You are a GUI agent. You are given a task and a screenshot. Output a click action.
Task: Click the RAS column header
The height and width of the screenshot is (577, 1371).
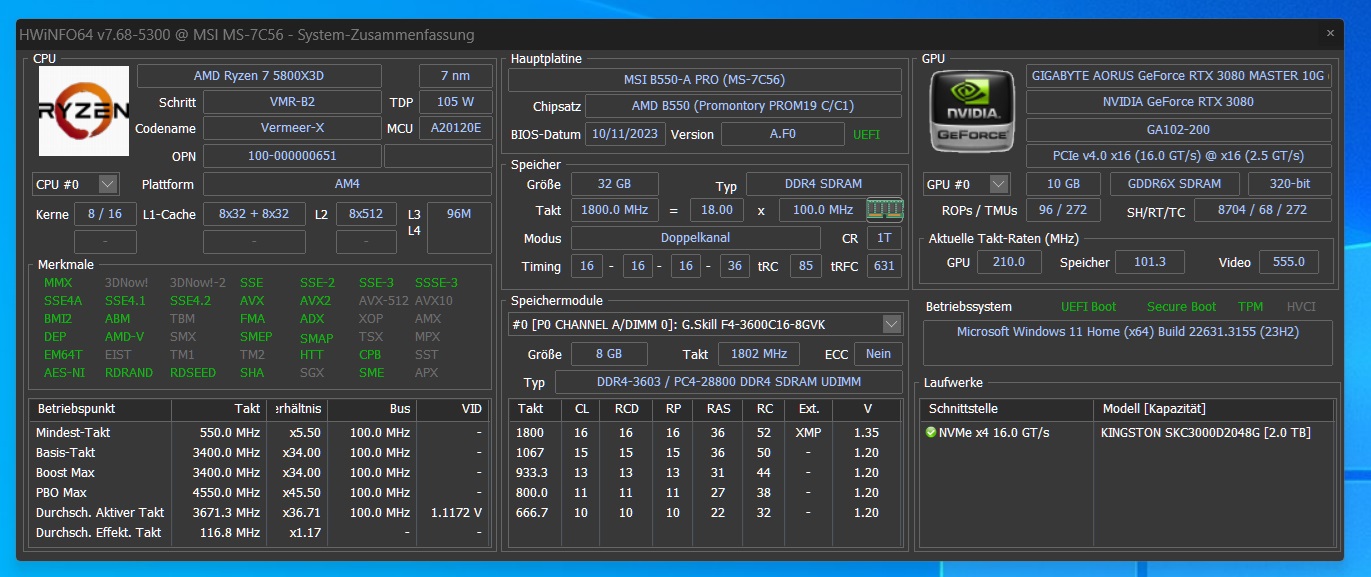tap(718, 409)
